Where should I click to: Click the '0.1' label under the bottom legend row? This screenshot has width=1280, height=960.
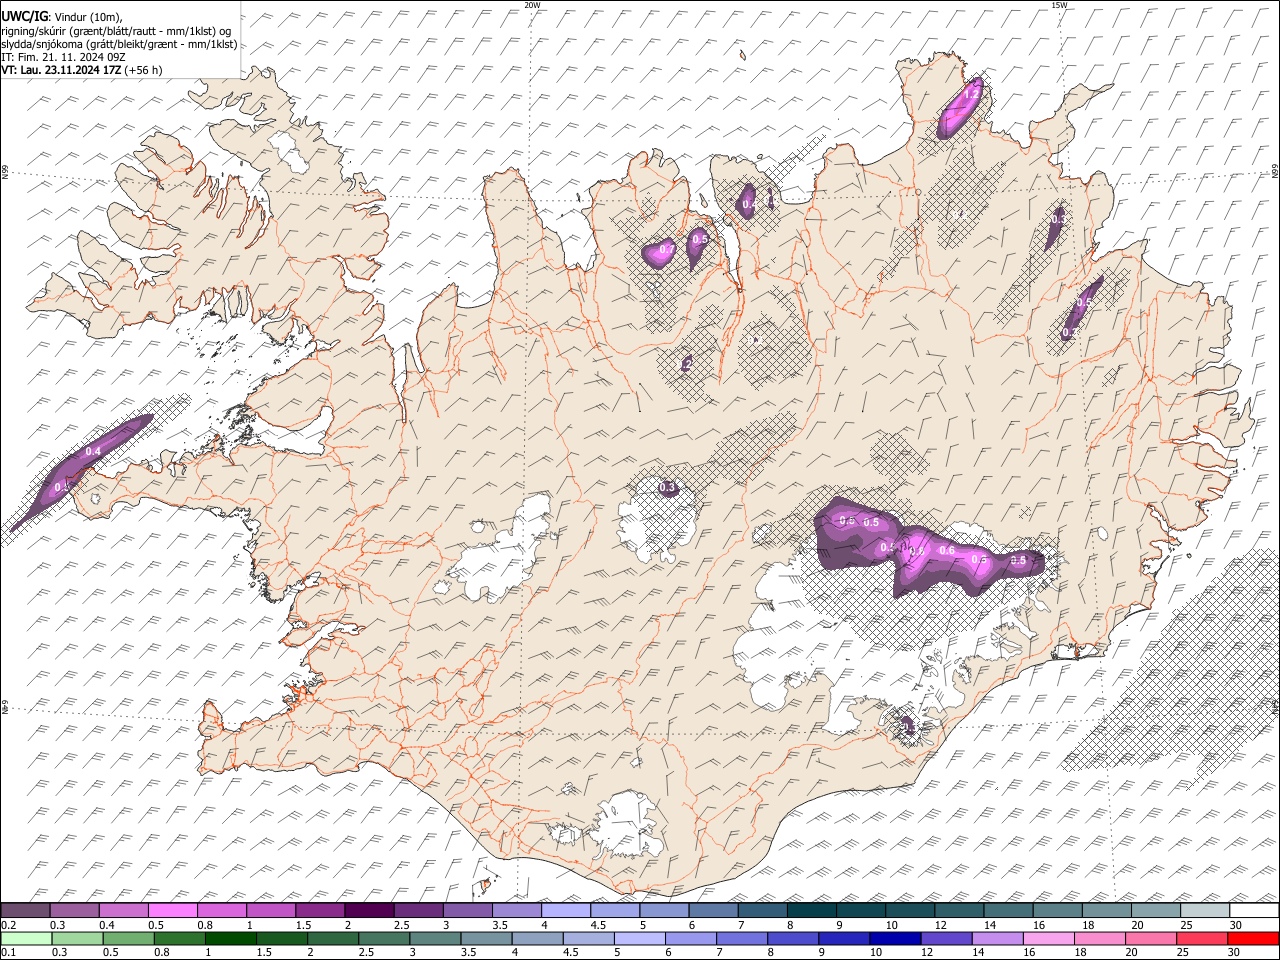pos(9,953)
